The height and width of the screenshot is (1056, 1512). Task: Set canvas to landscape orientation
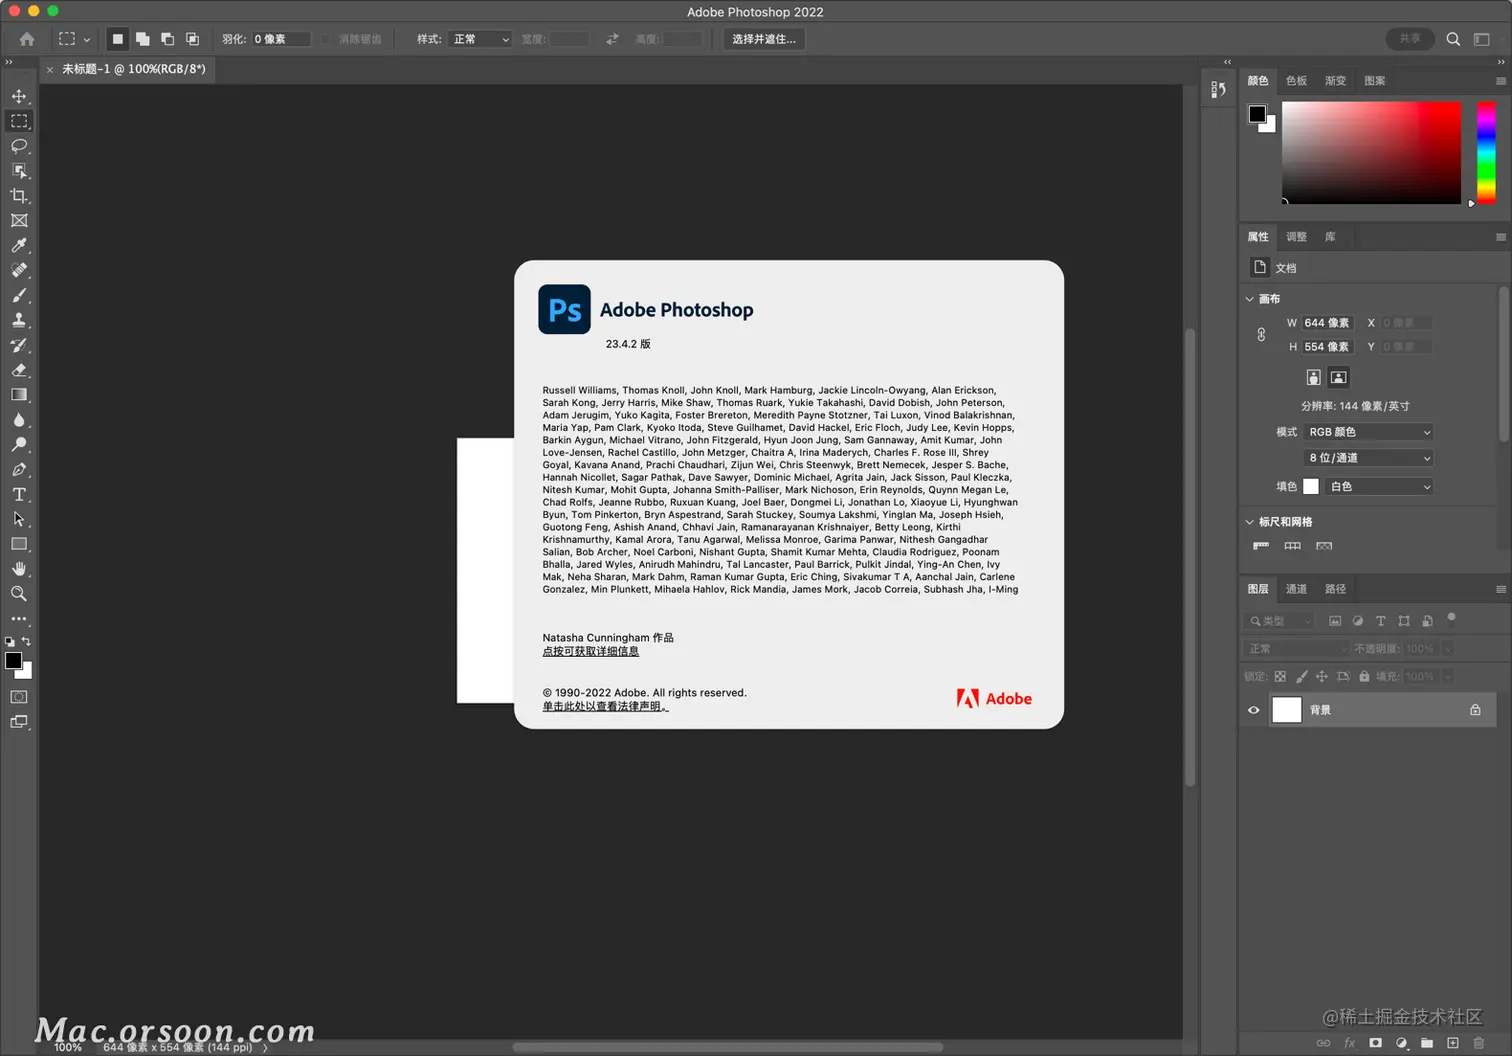1338,377
